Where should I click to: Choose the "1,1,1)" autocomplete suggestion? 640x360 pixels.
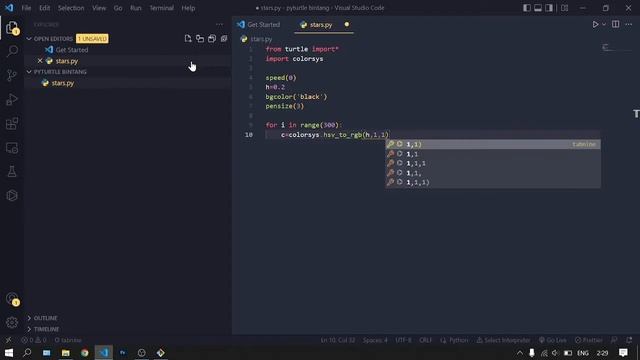click(x=493, y=182)
